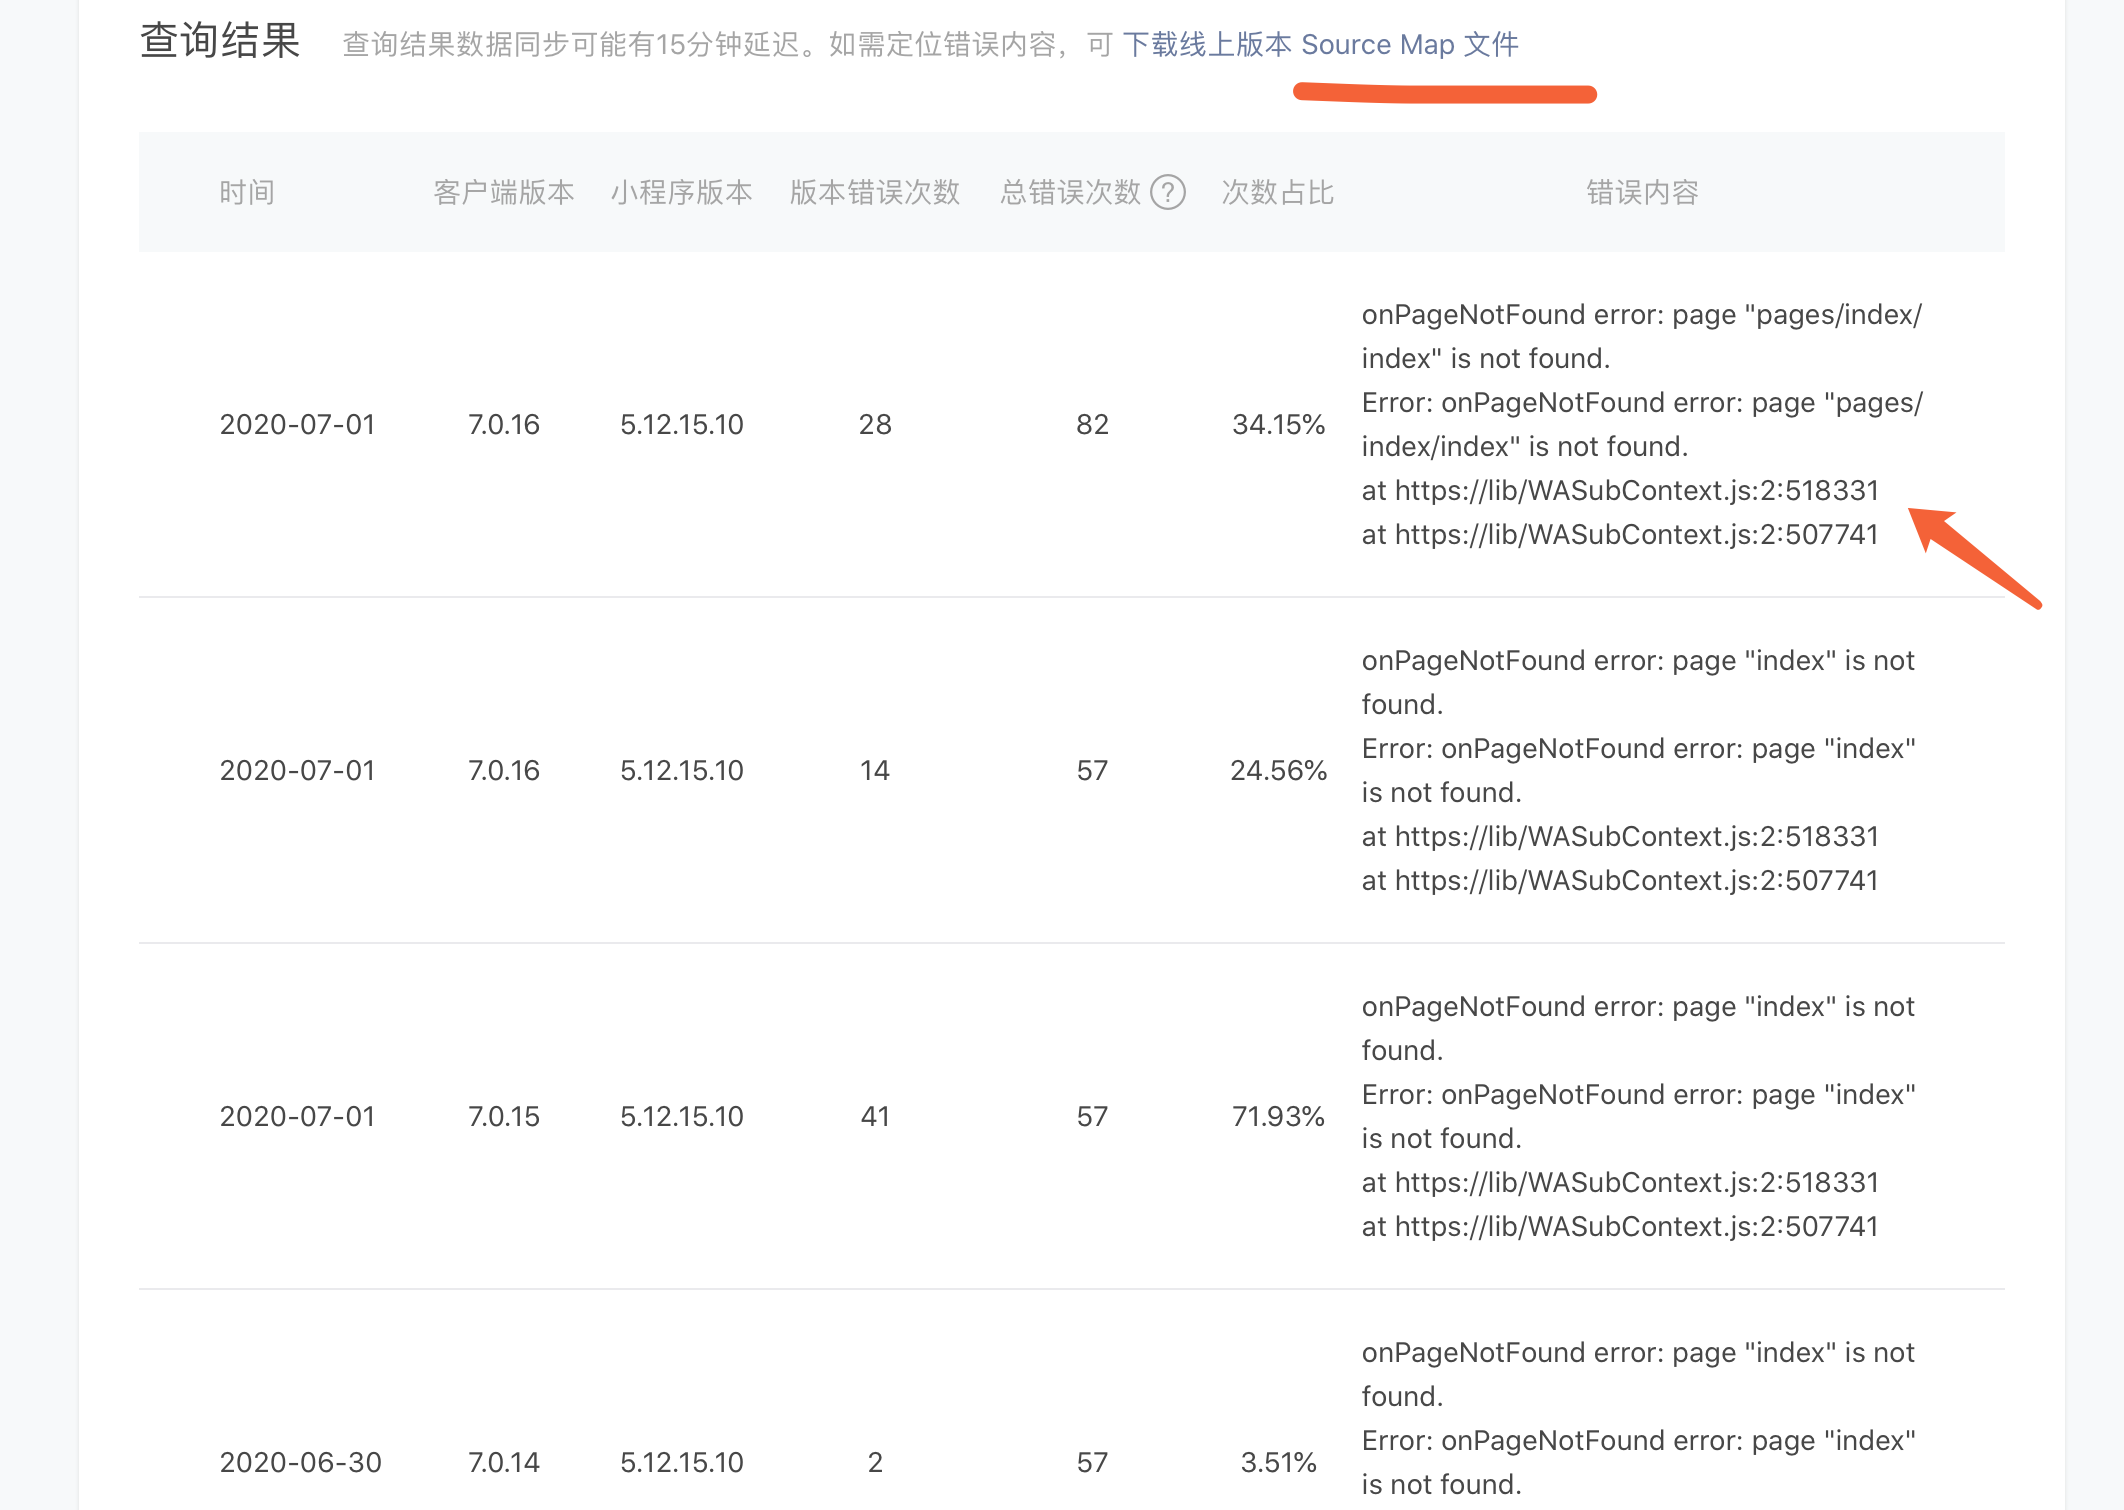
Task: Click total error count 82 cell
Action: tap(1092, 424)
